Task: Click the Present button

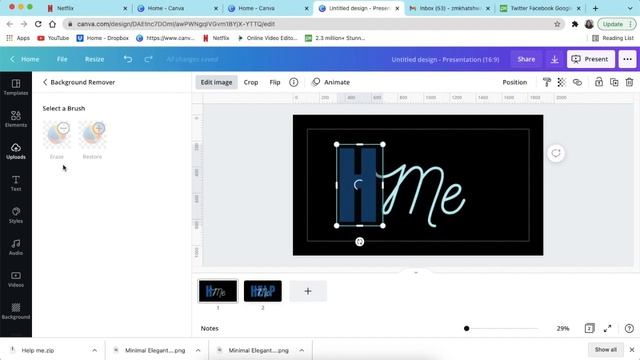Action: [591, 59]
